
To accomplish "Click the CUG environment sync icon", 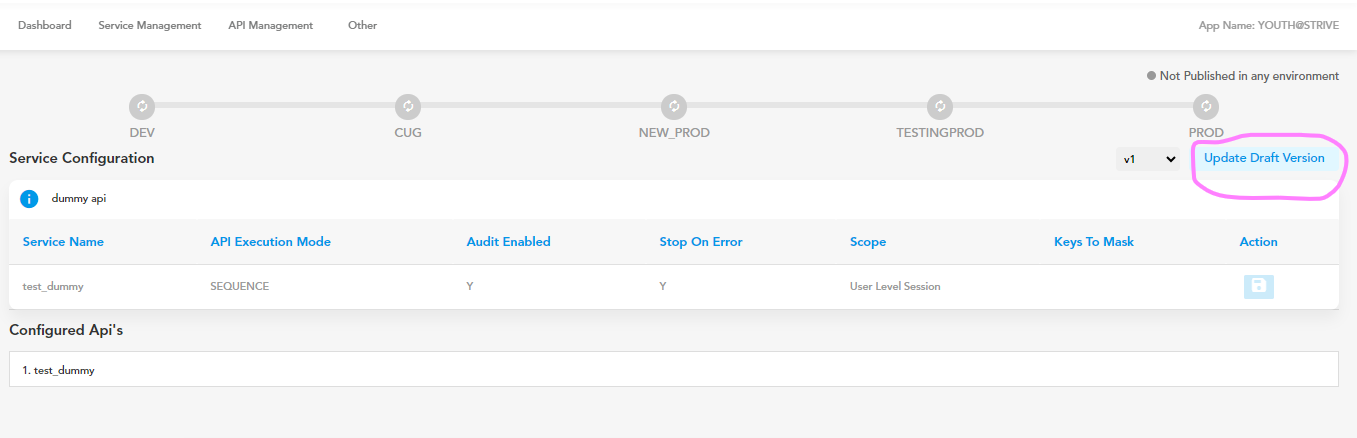I will (x=408, y=106).
